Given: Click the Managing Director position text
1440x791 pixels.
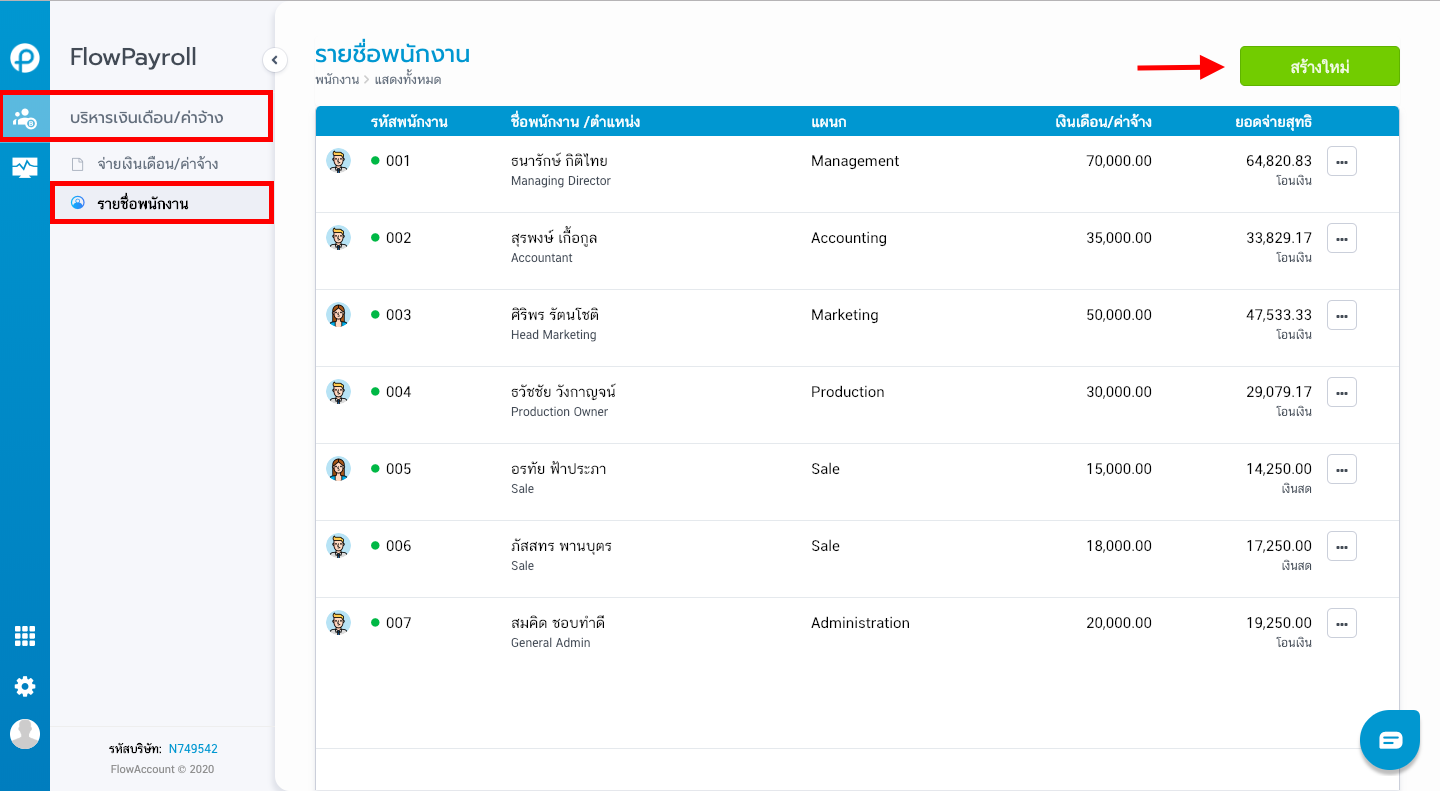Looking at the screenshot, I should [560, 181].
